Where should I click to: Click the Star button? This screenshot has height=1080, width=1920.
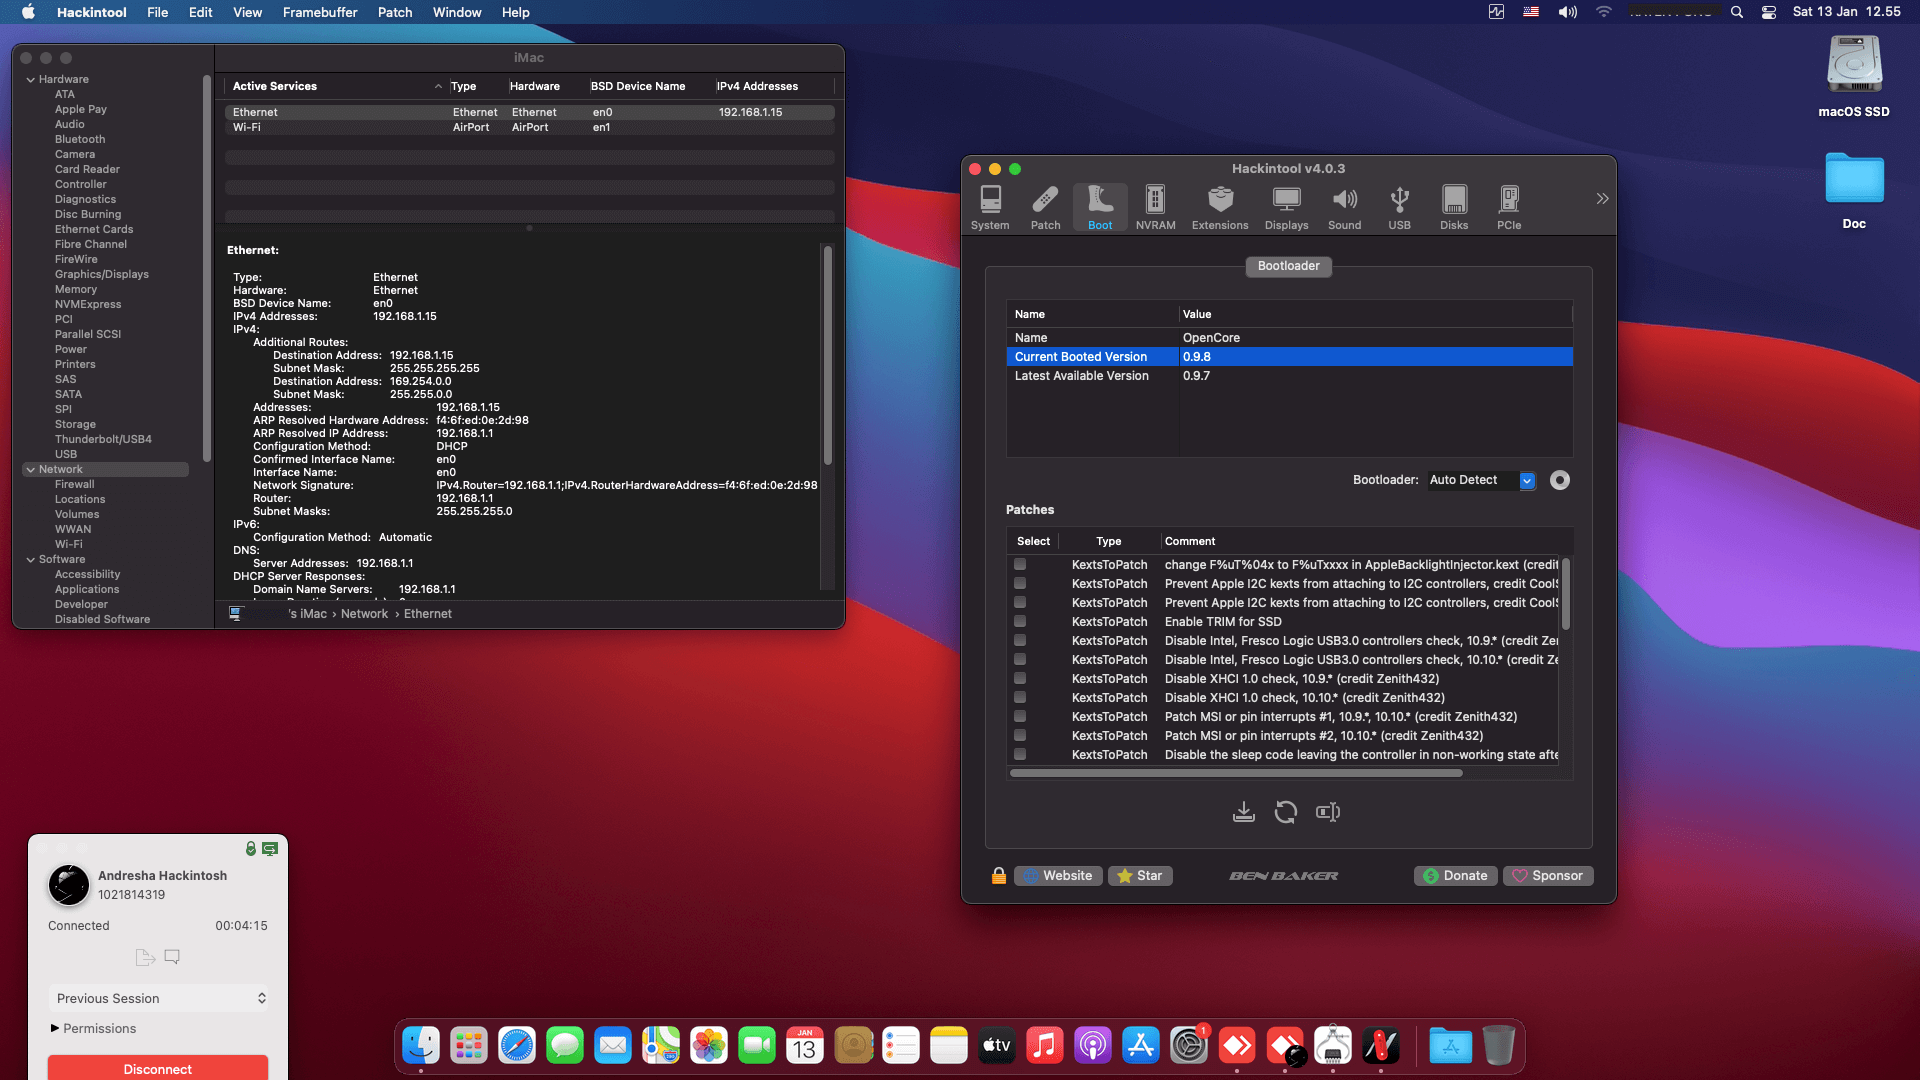coord(1140,876)
